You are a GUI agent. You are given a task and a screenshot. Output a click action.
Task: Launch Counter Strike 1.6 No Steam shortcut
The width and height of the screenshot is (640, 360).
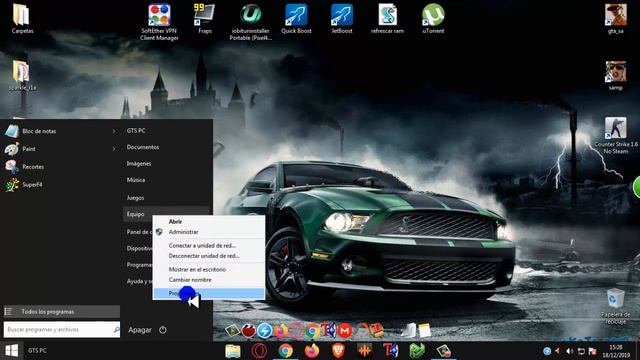616,135
